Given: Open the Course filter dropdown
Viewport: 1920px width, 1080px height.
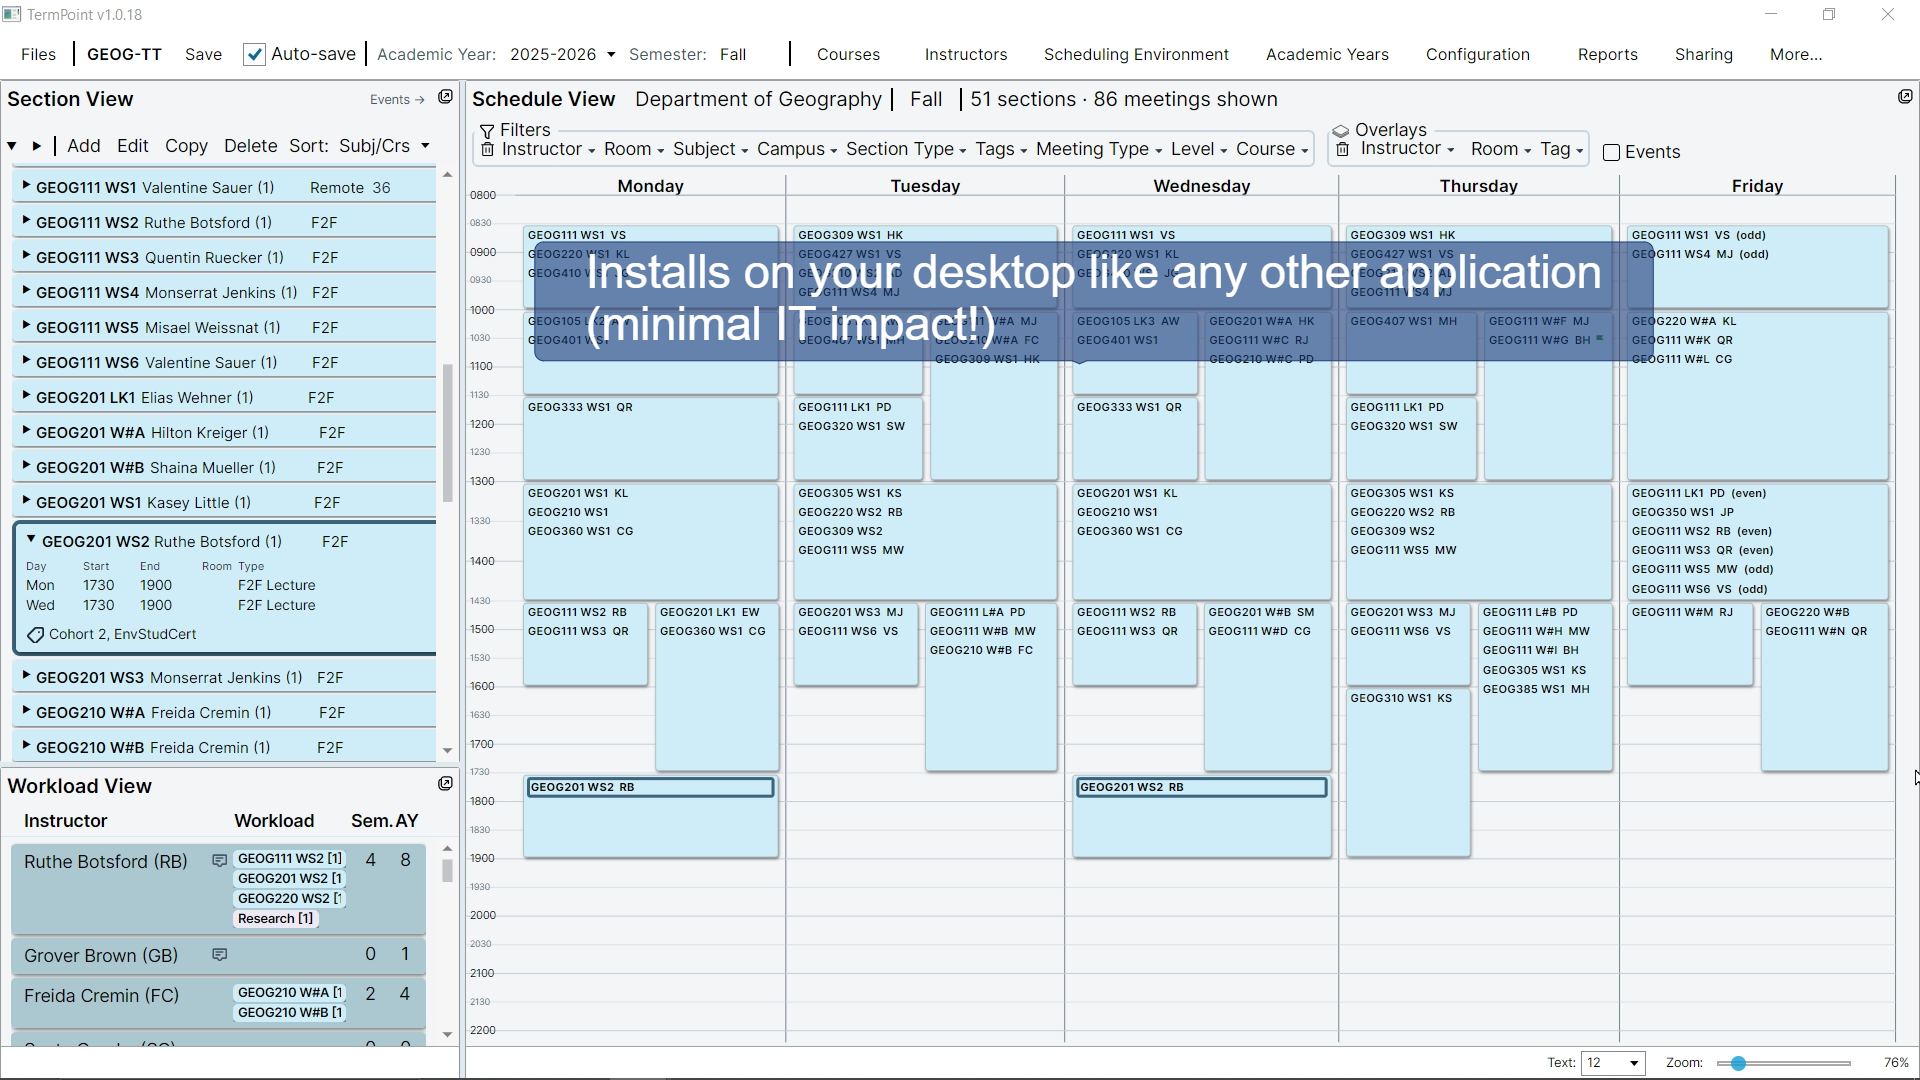Looking at the screenshot, I should pyautogui.click(x=1271, y=150).
